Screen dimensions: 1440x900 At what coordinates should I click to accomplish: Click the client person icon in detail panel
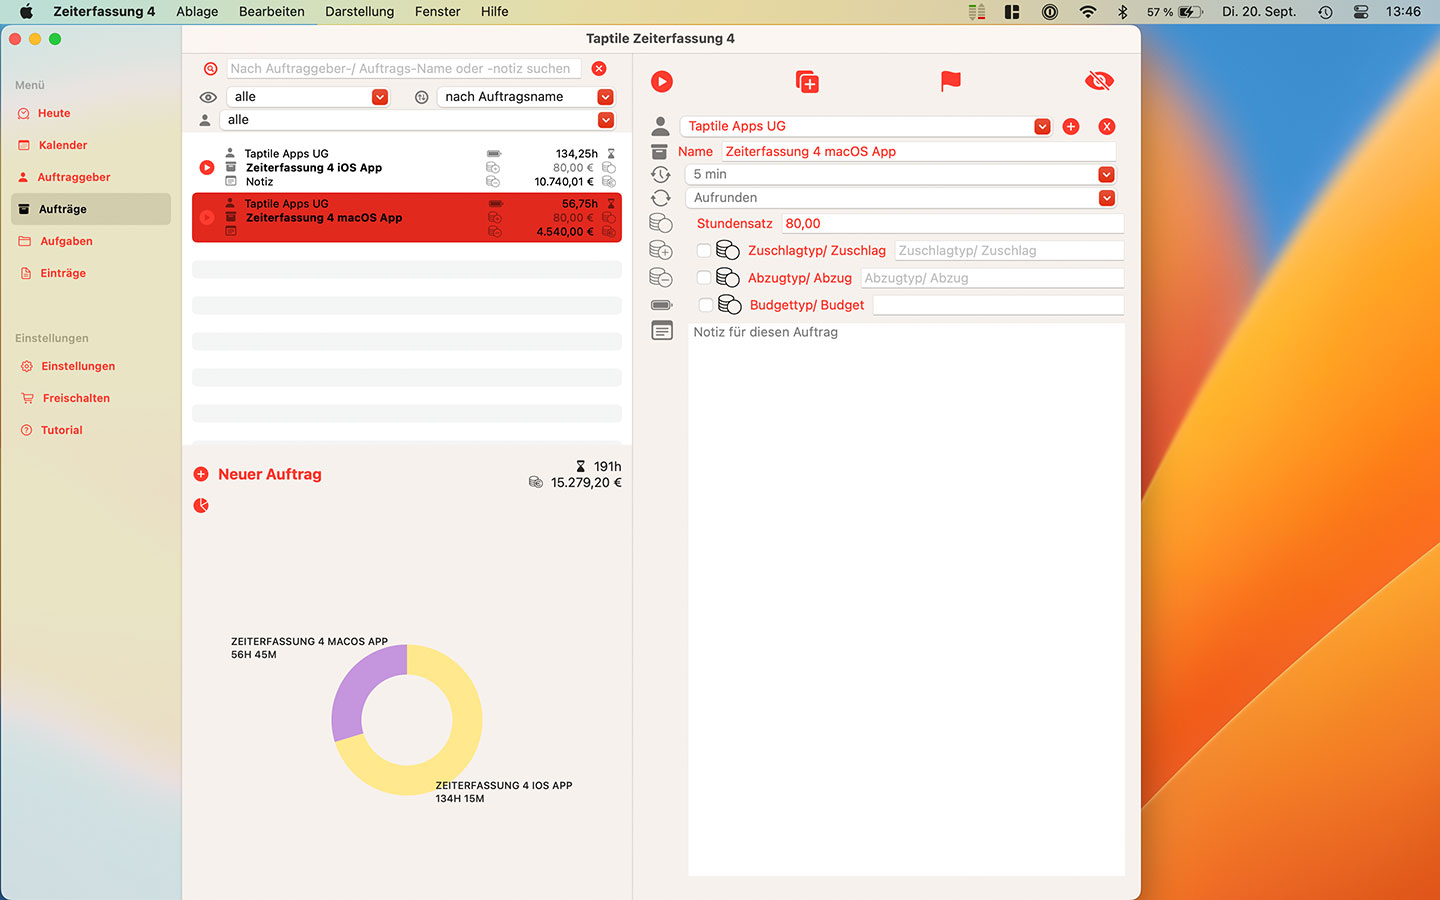660,126
